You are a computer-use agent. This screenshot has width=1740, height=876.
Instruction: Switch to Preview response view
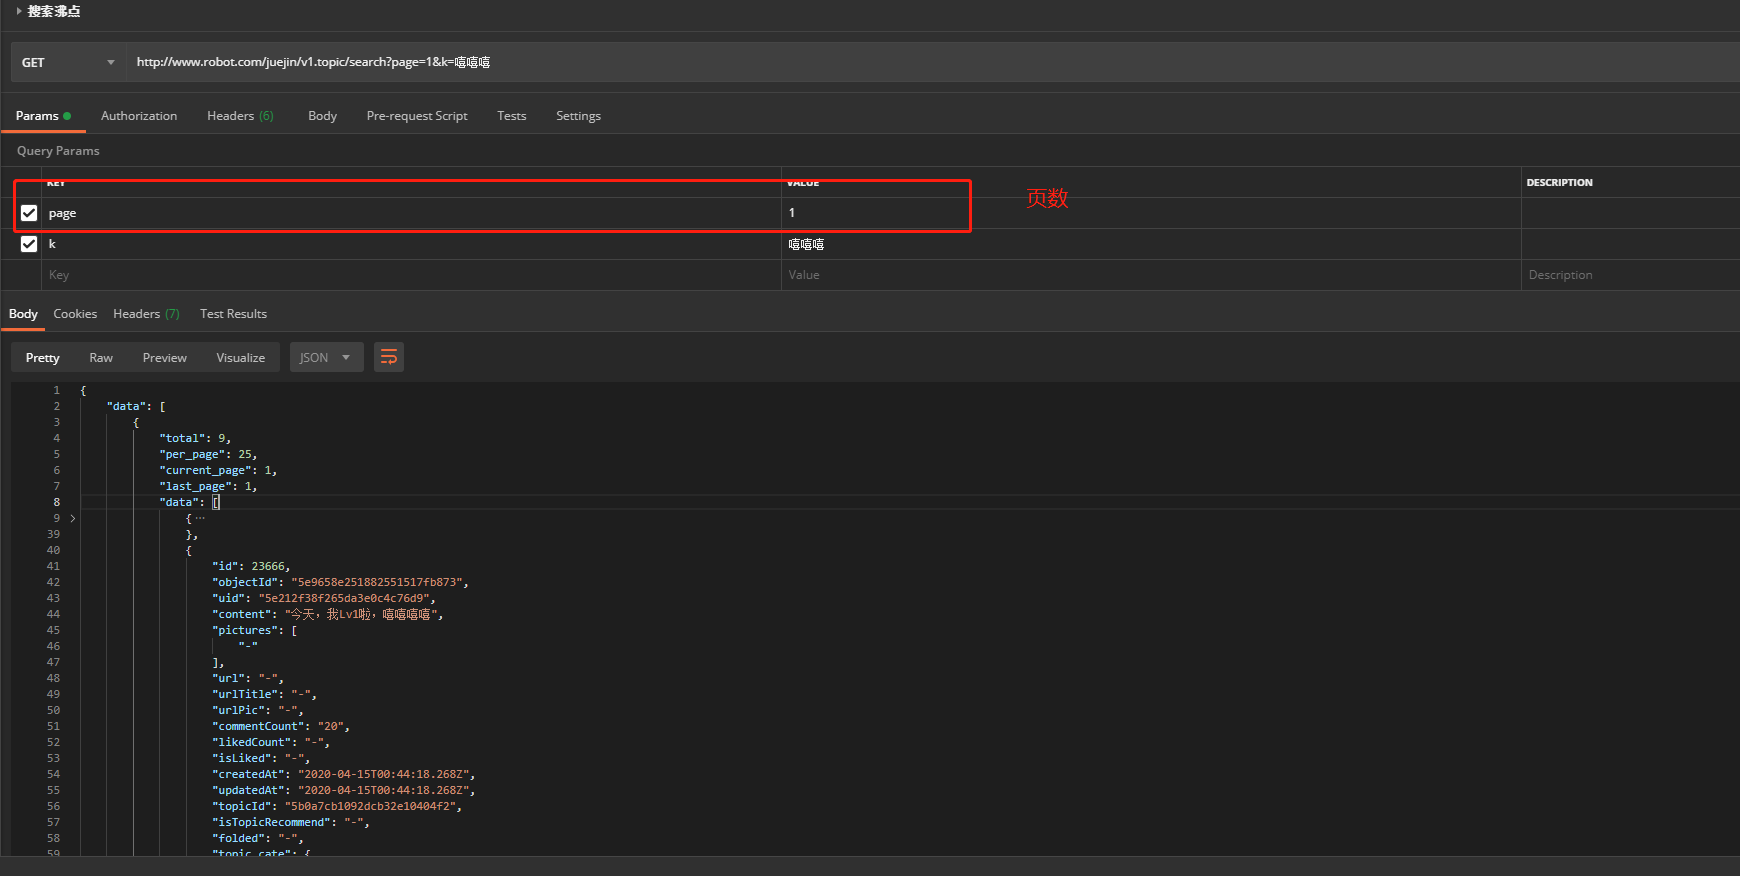click(x=165, y=357)
